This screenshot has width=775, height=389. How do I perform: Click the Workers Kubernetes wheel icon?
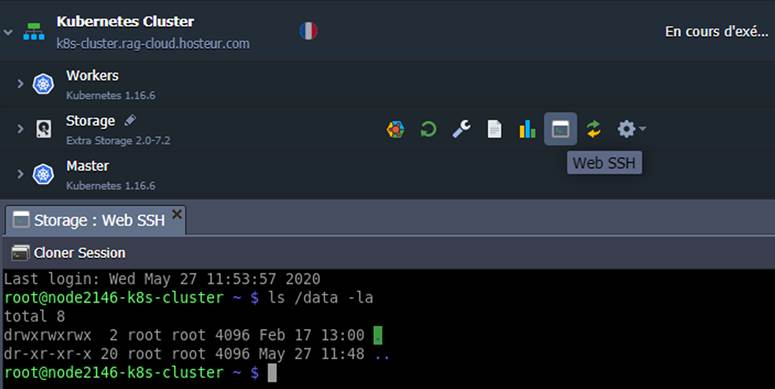click(43, 84)
